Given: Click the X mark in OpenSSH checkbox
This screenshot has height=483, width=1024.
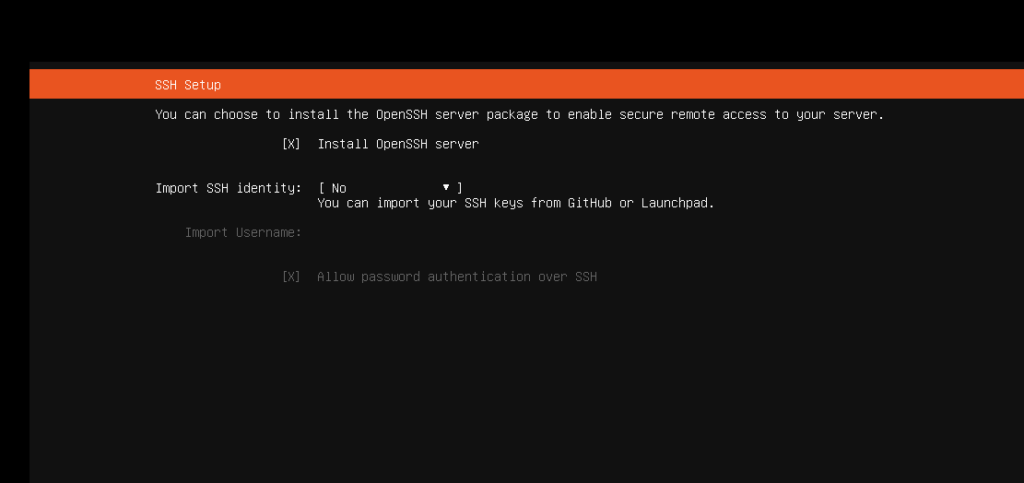Looking at the screenshot, I should pos(291,144).
